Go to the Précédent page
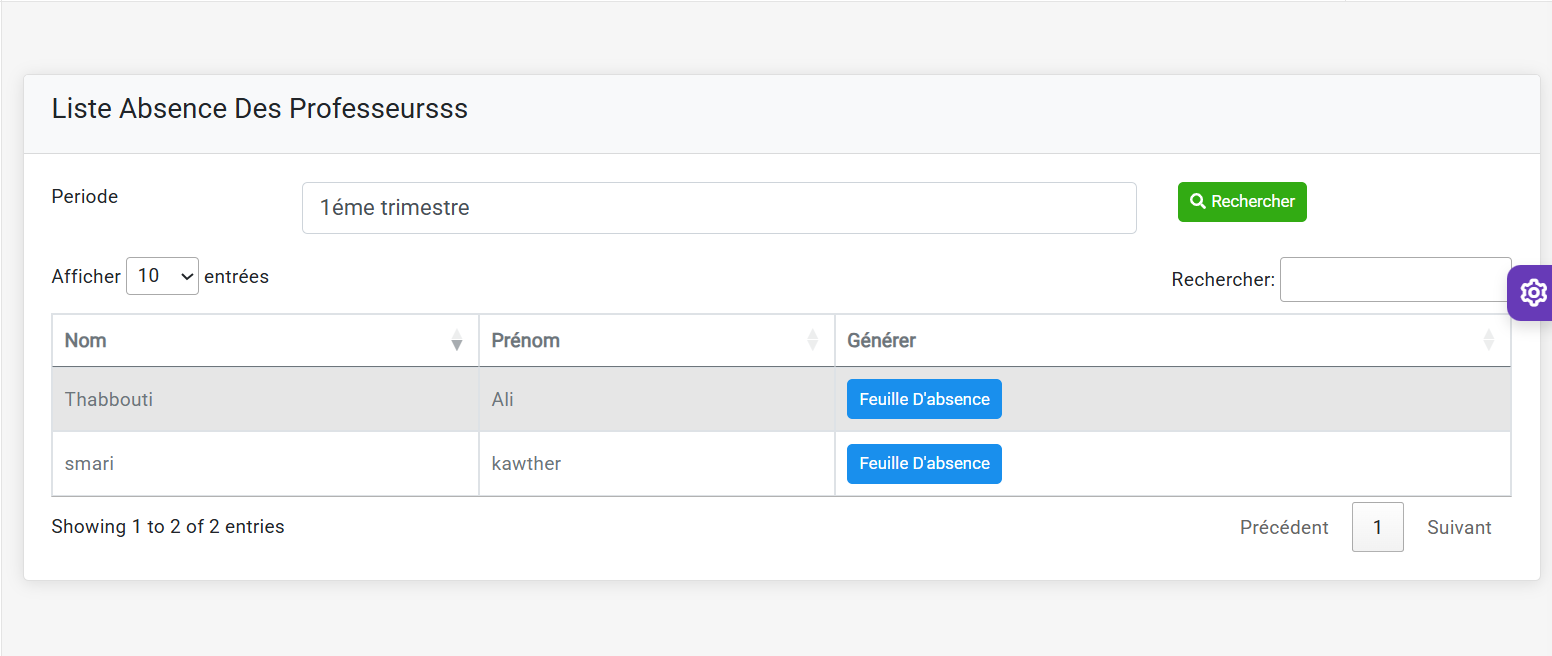1552x656 pixels. click(1284, 527)
